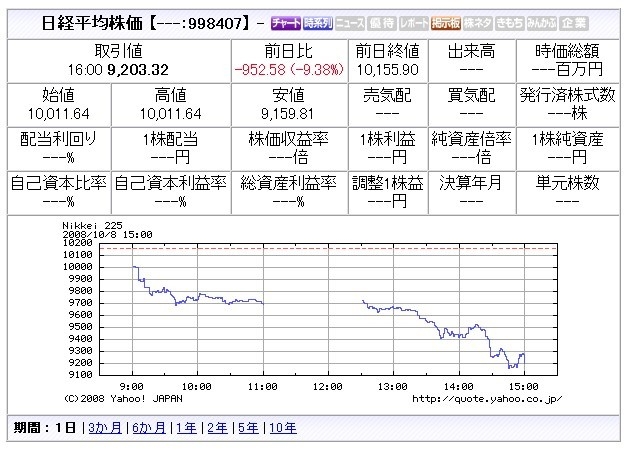The width and height of the screenshot is (629, 451).
Task: Click the 取引値 9,203.32 cell
Action: (x=119, y=61)
